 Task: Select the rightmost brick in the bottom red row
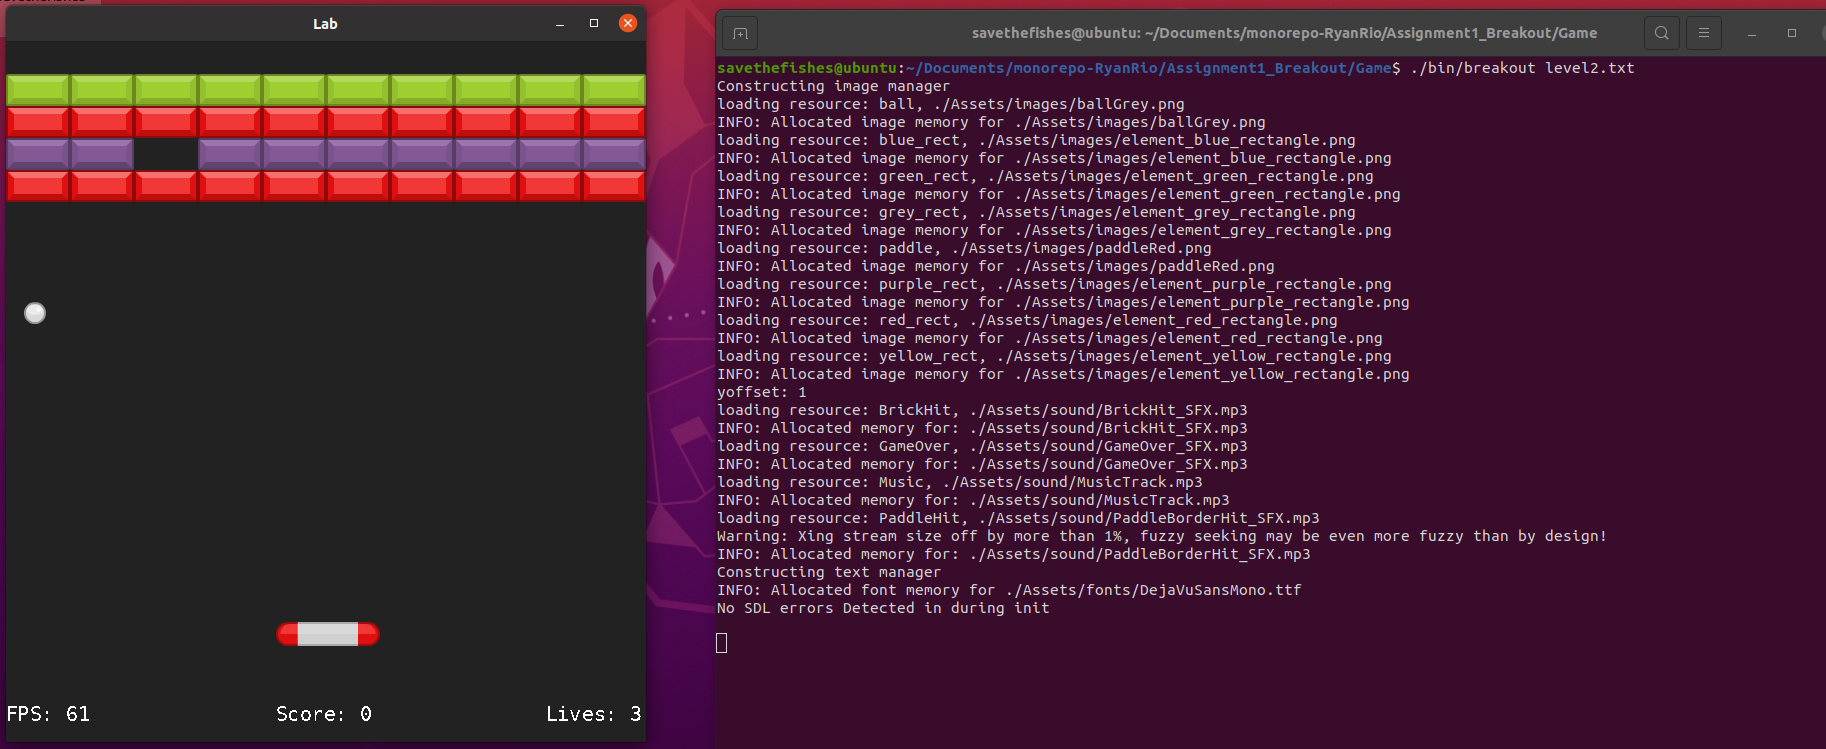(x=614, y=186)
